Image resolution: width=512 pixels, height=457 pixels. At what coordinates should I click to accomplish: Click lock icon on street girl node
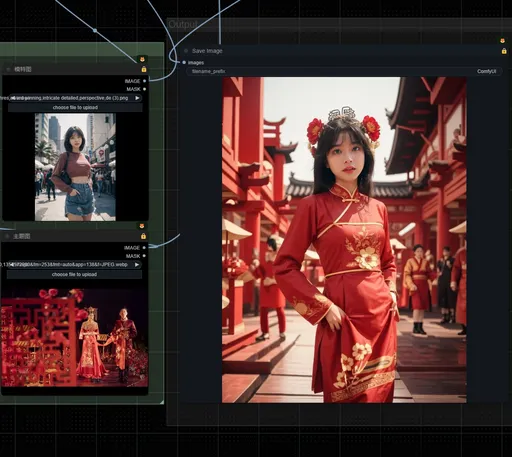tap(144, 69)
